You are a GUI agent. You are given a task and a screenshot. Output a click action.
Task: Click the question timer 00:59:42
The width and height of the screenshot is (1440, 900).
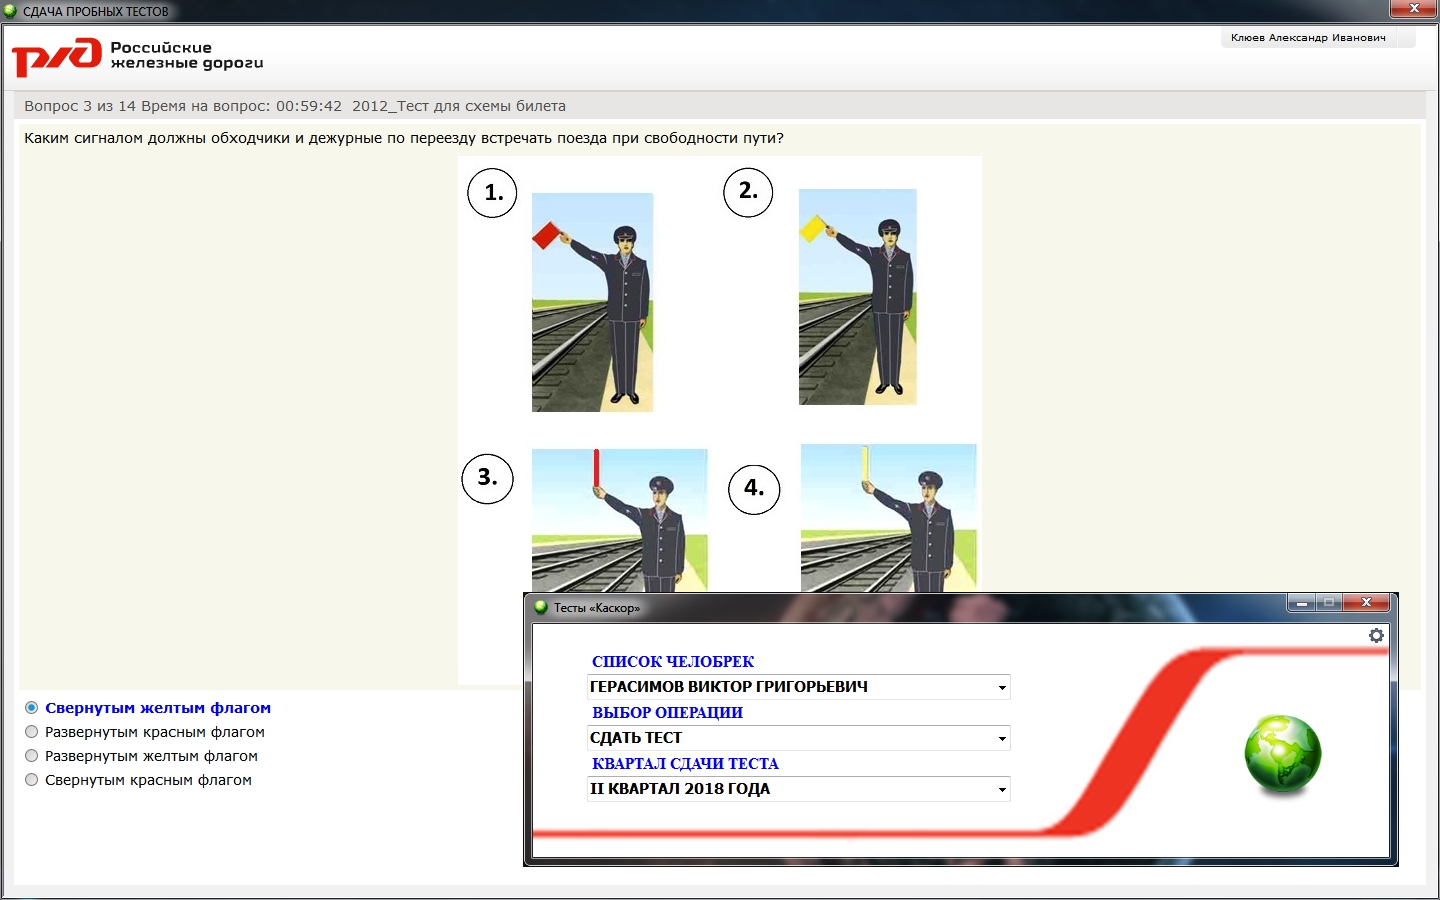coord(309,106)
